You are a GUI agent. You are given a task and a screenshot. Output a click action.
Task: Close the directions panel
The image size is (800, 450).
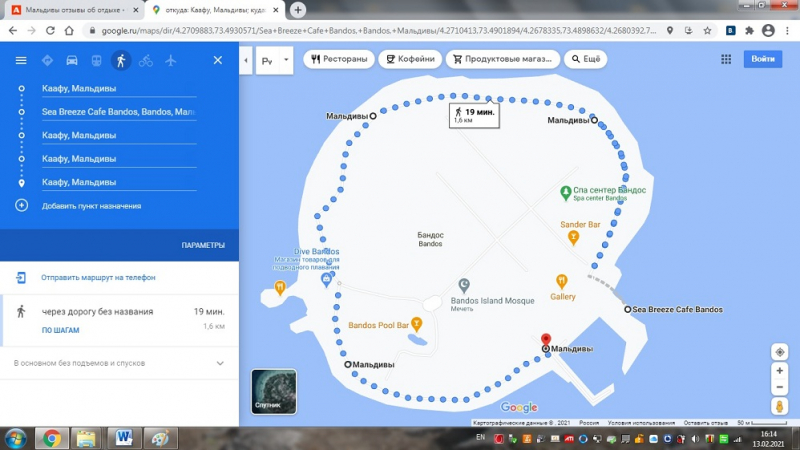point(218,61)
